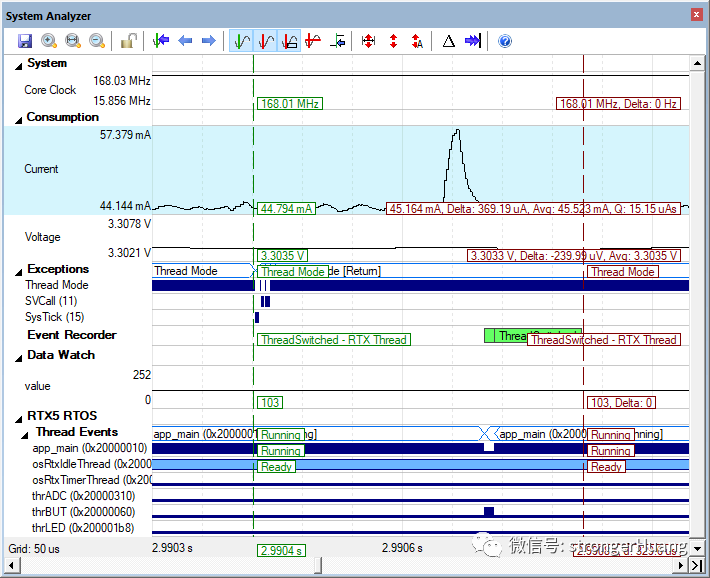
Task: Click the Show All zoom icon
Action: [x=73, y=41]
